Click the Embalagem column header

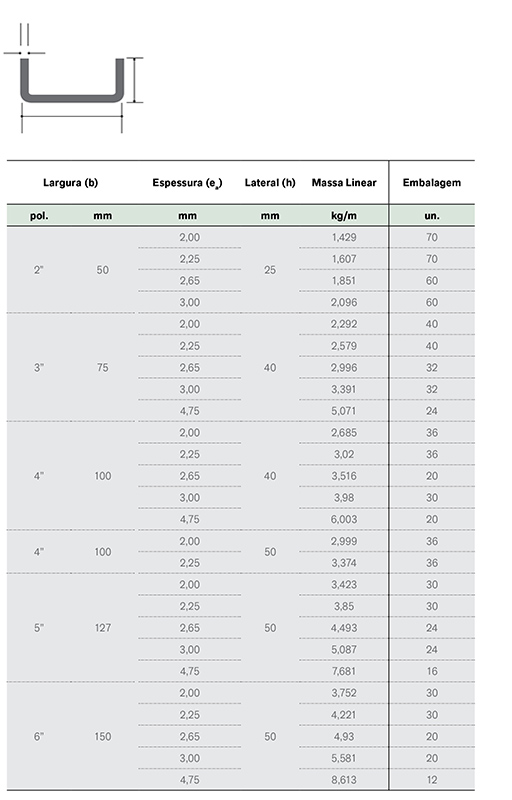point(431,183)
